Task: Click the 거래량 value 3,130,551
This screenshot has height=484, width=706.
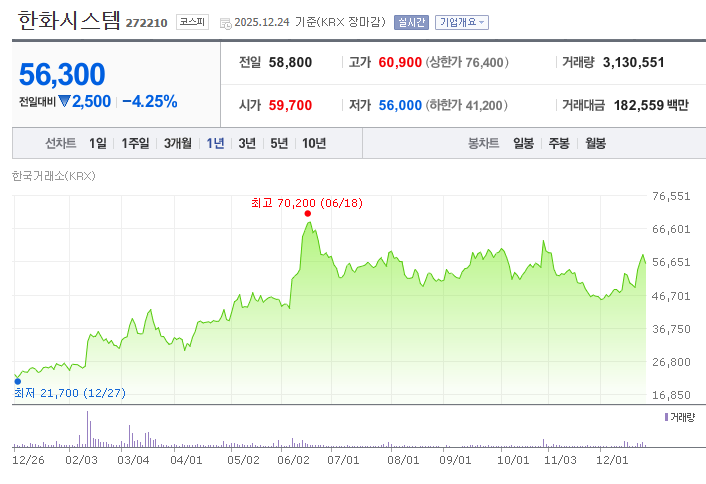Action: click(x=634, y=62)
